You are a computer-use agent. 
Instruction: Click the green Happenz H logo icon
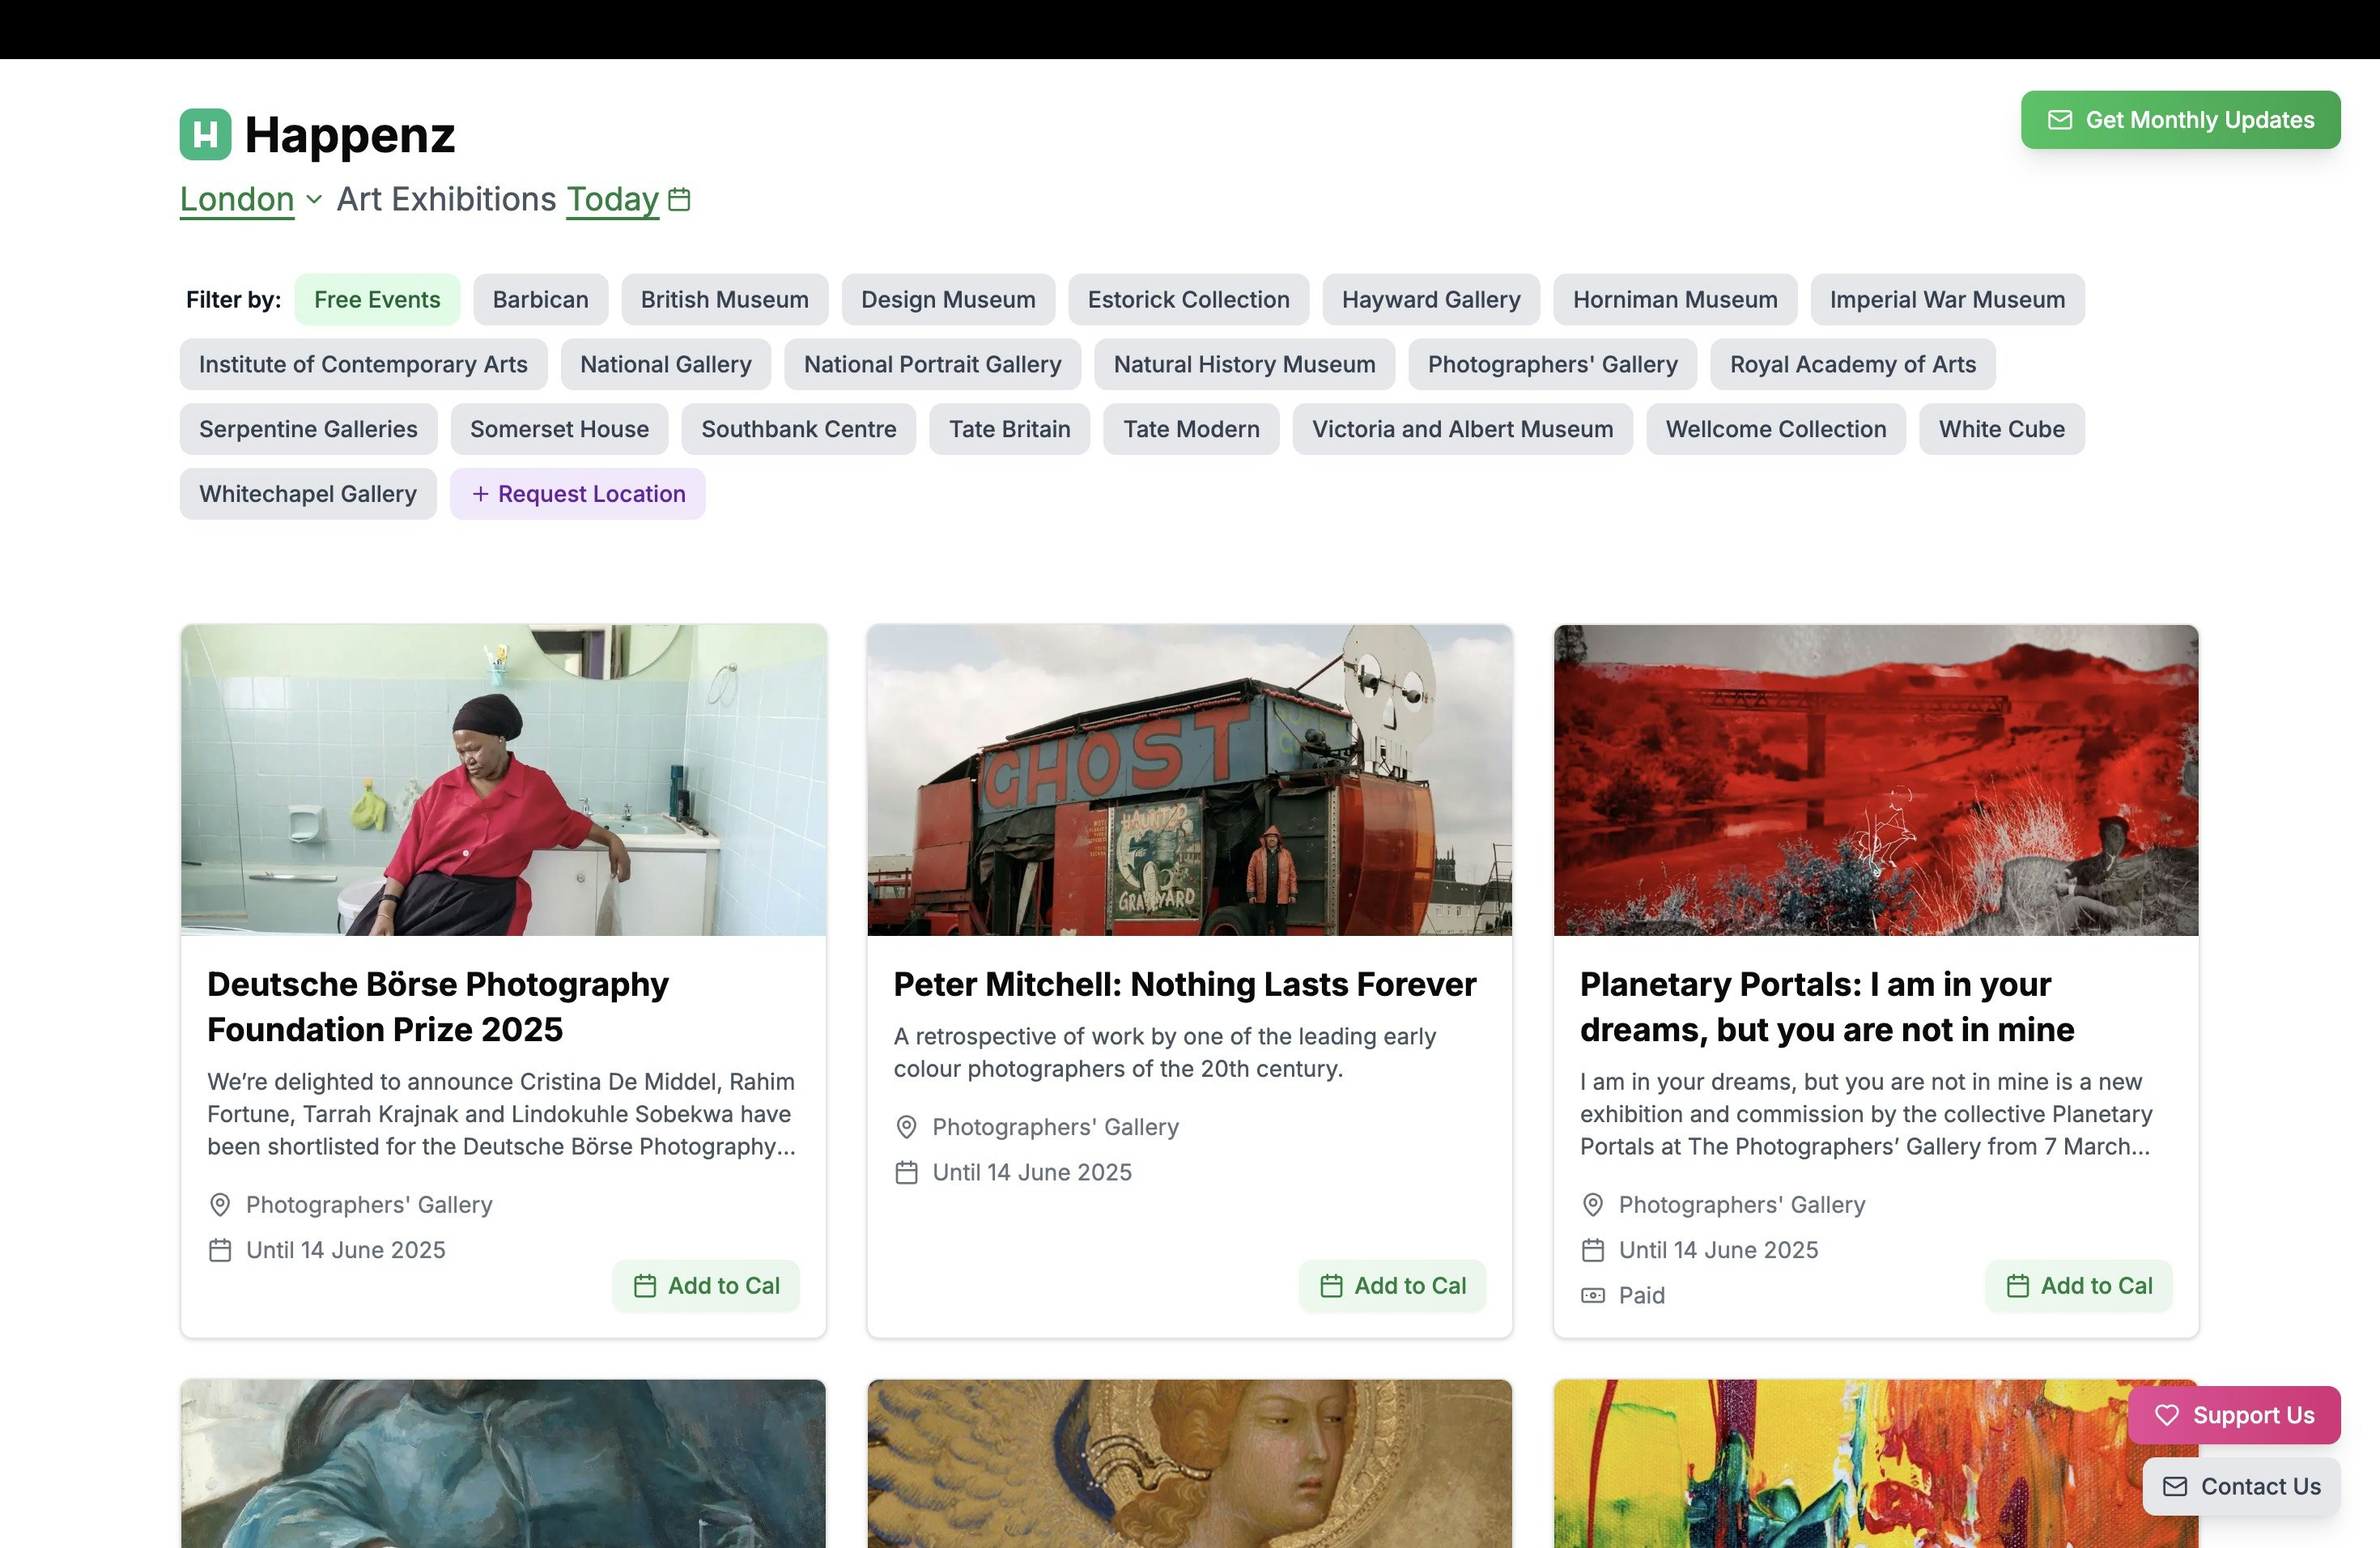pos(205,134)
